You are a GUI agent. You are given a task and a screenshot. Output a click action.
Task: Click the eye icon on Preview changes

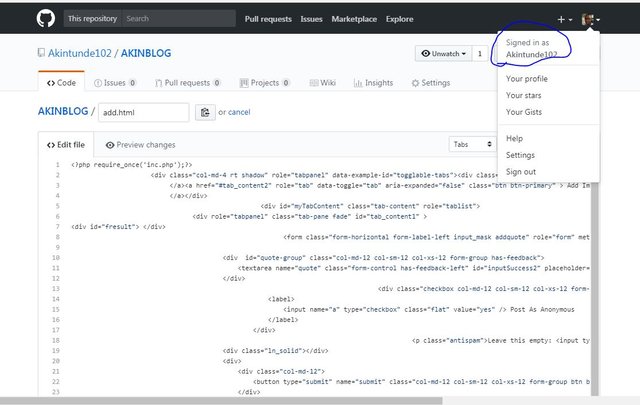point(110,145)
